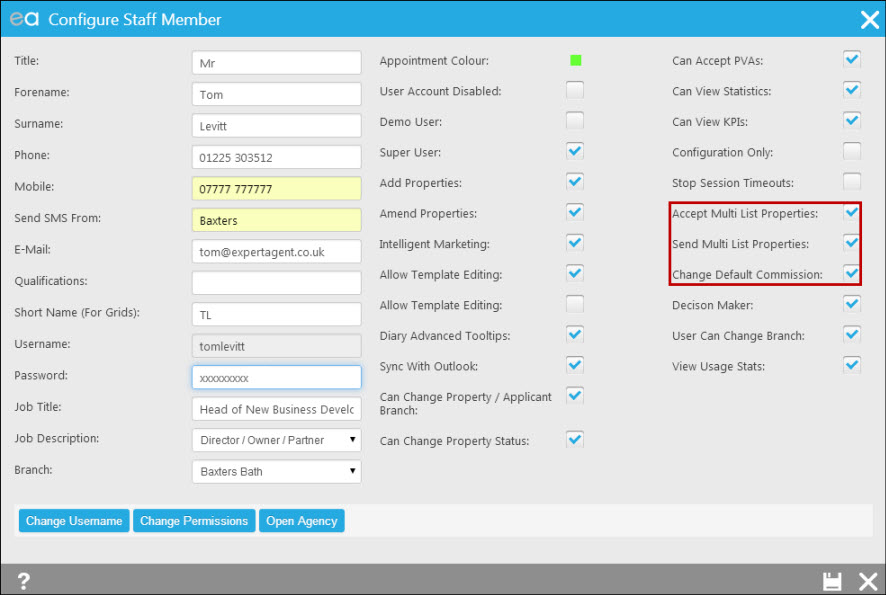Uncheck Change Default Commission

[x=852, y=273]
